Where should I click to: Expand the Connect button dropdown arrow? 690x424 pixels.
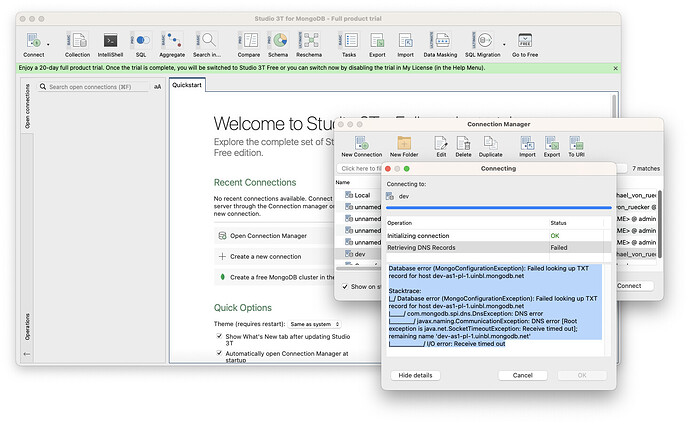pos(48,42)
